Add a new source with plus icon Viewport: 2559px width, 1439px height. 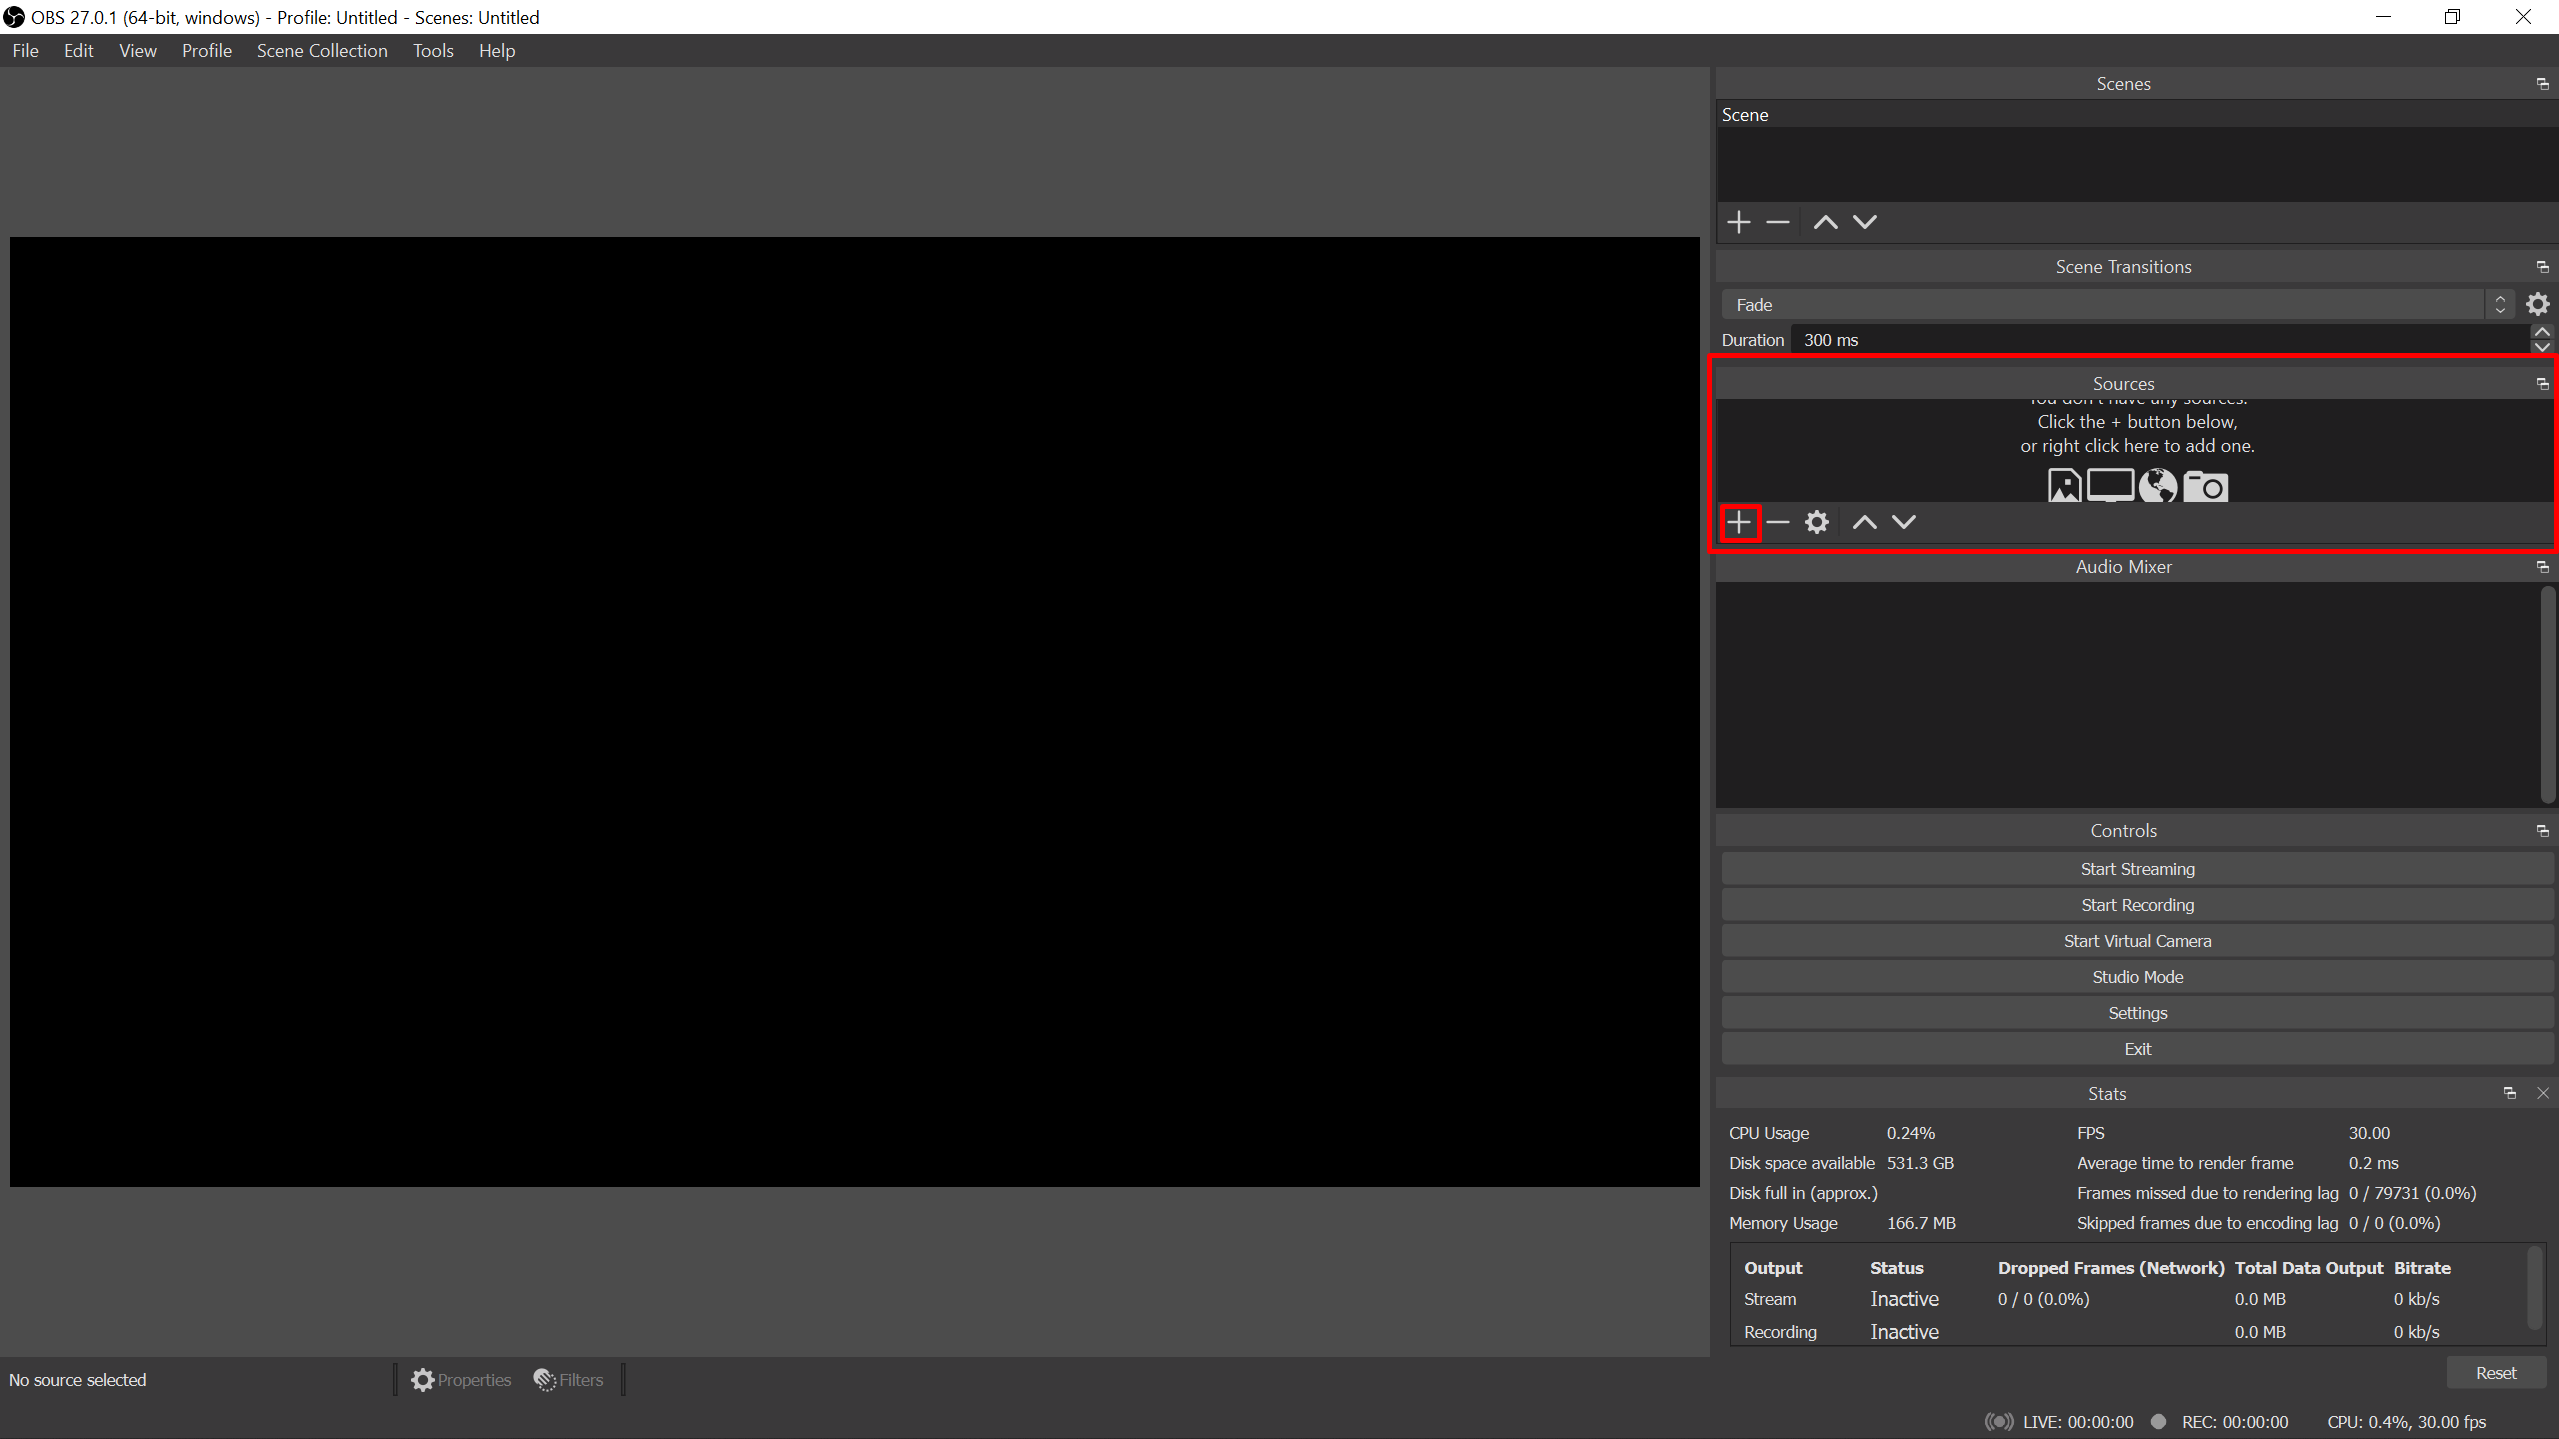(x=1739, y=522)
